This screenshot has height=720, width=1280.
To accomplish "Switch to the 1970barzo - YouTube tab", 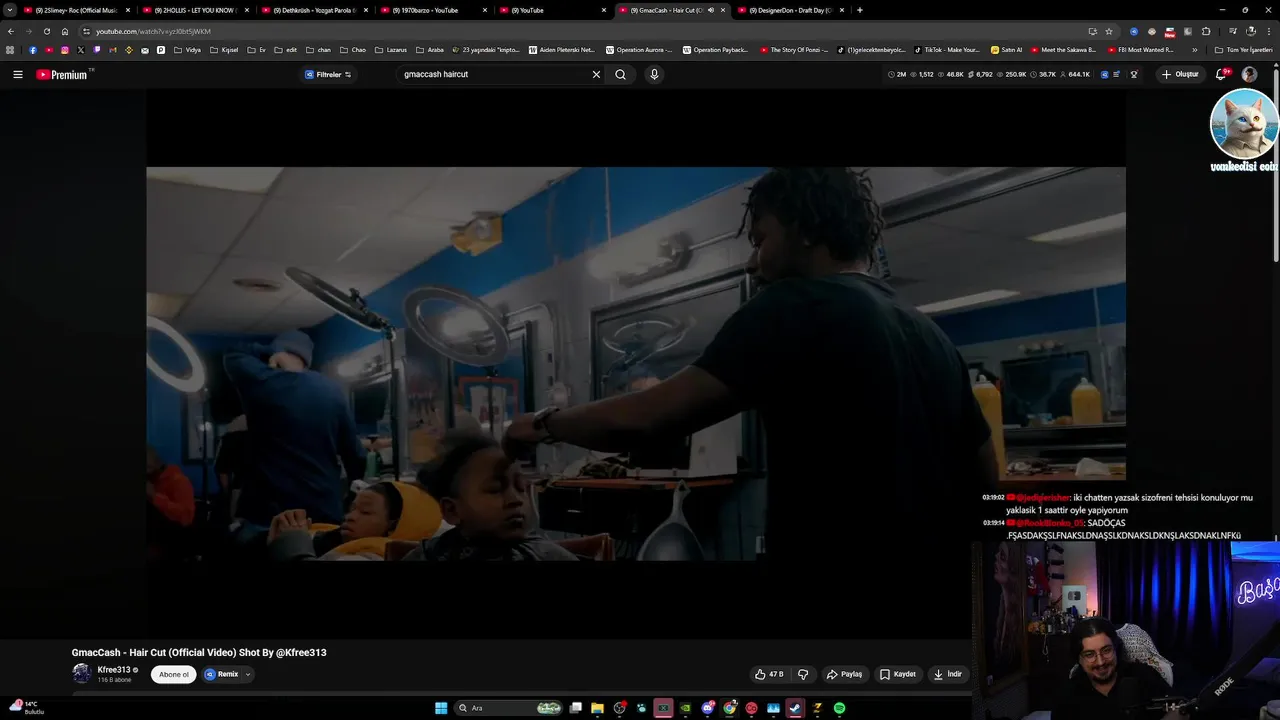I will point(434,10).
